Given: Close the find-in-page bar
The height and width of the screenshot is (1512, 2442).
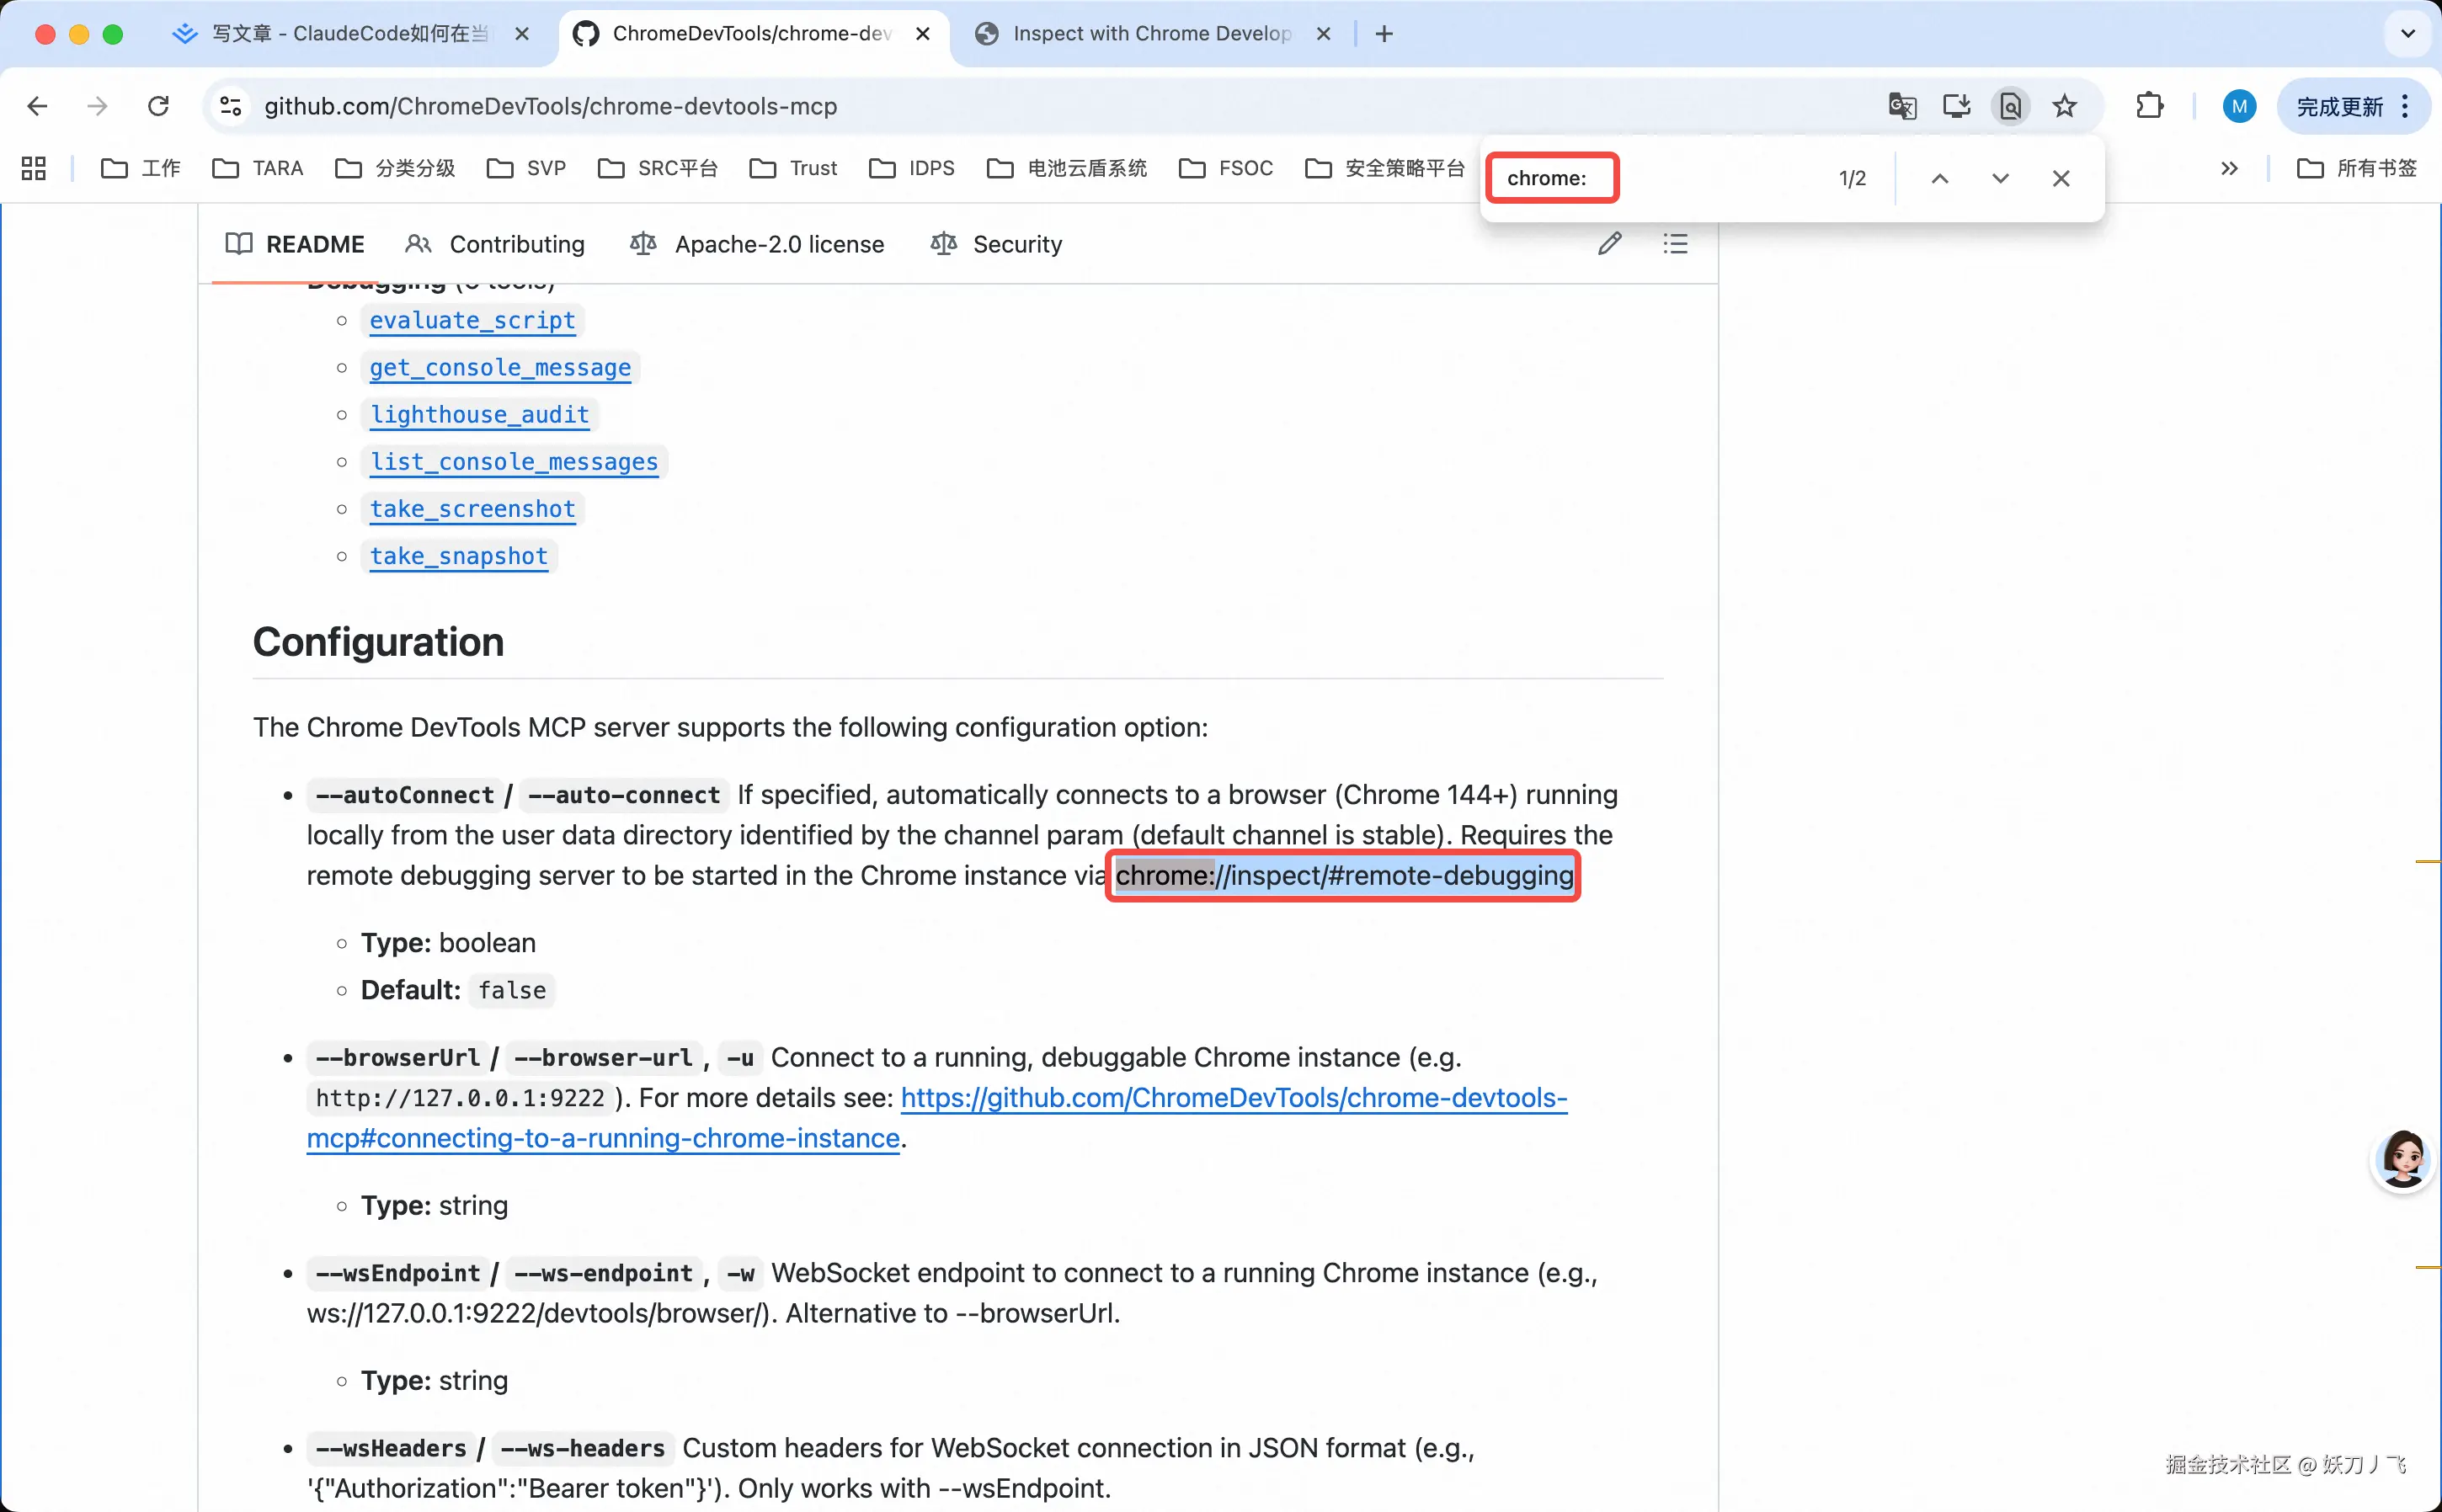Looking at the screenshot, I should click(x=2061, y=178).
